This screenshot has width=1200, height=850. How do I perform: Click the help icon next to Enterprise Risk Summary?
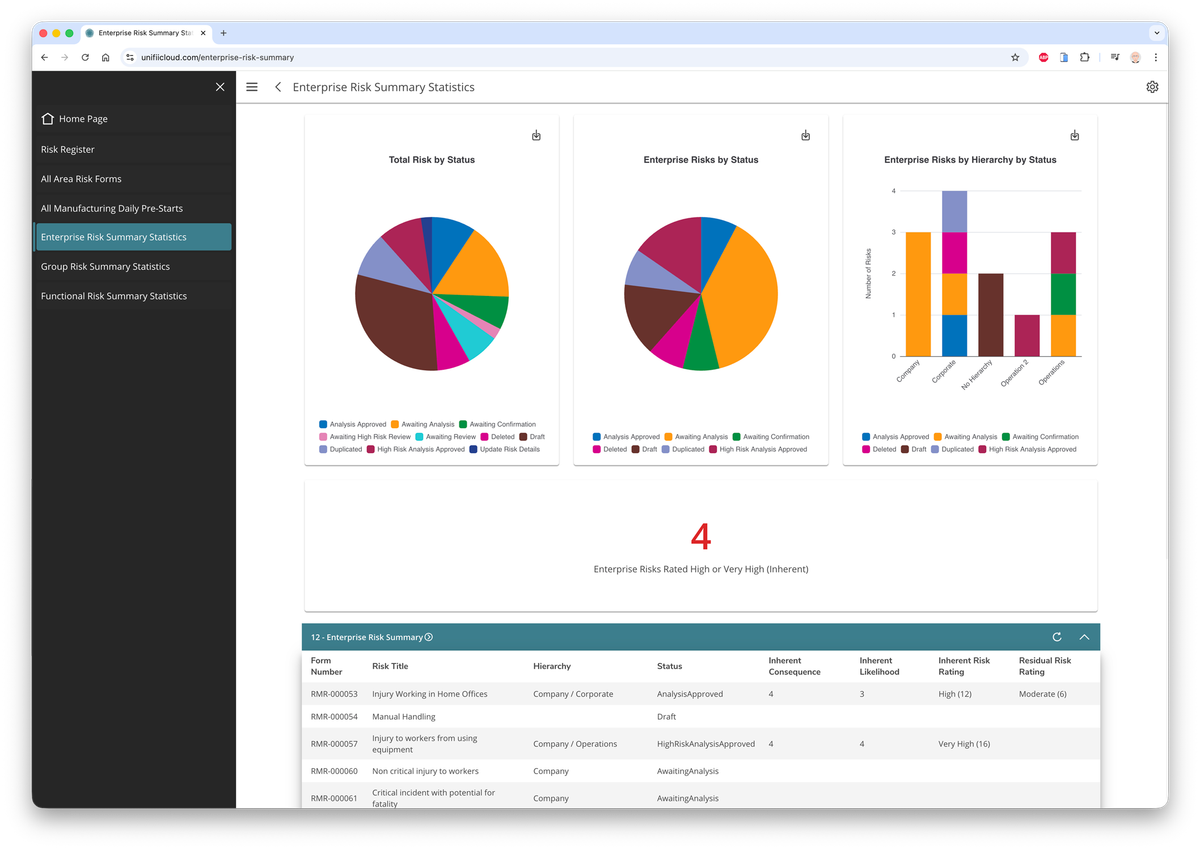[429, 637]
